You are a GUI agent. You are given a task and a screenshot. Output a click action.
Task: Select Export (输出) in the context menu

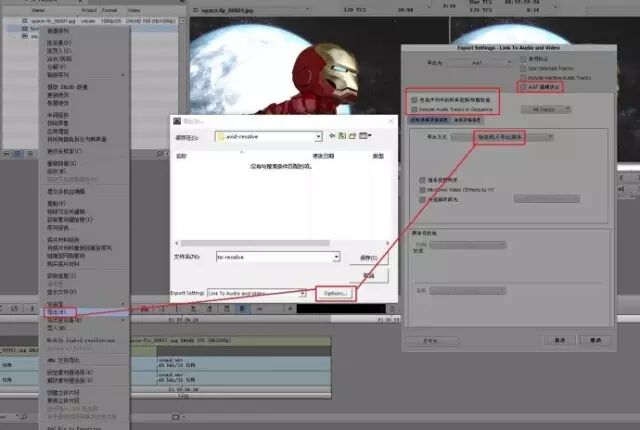click(58, 313)
